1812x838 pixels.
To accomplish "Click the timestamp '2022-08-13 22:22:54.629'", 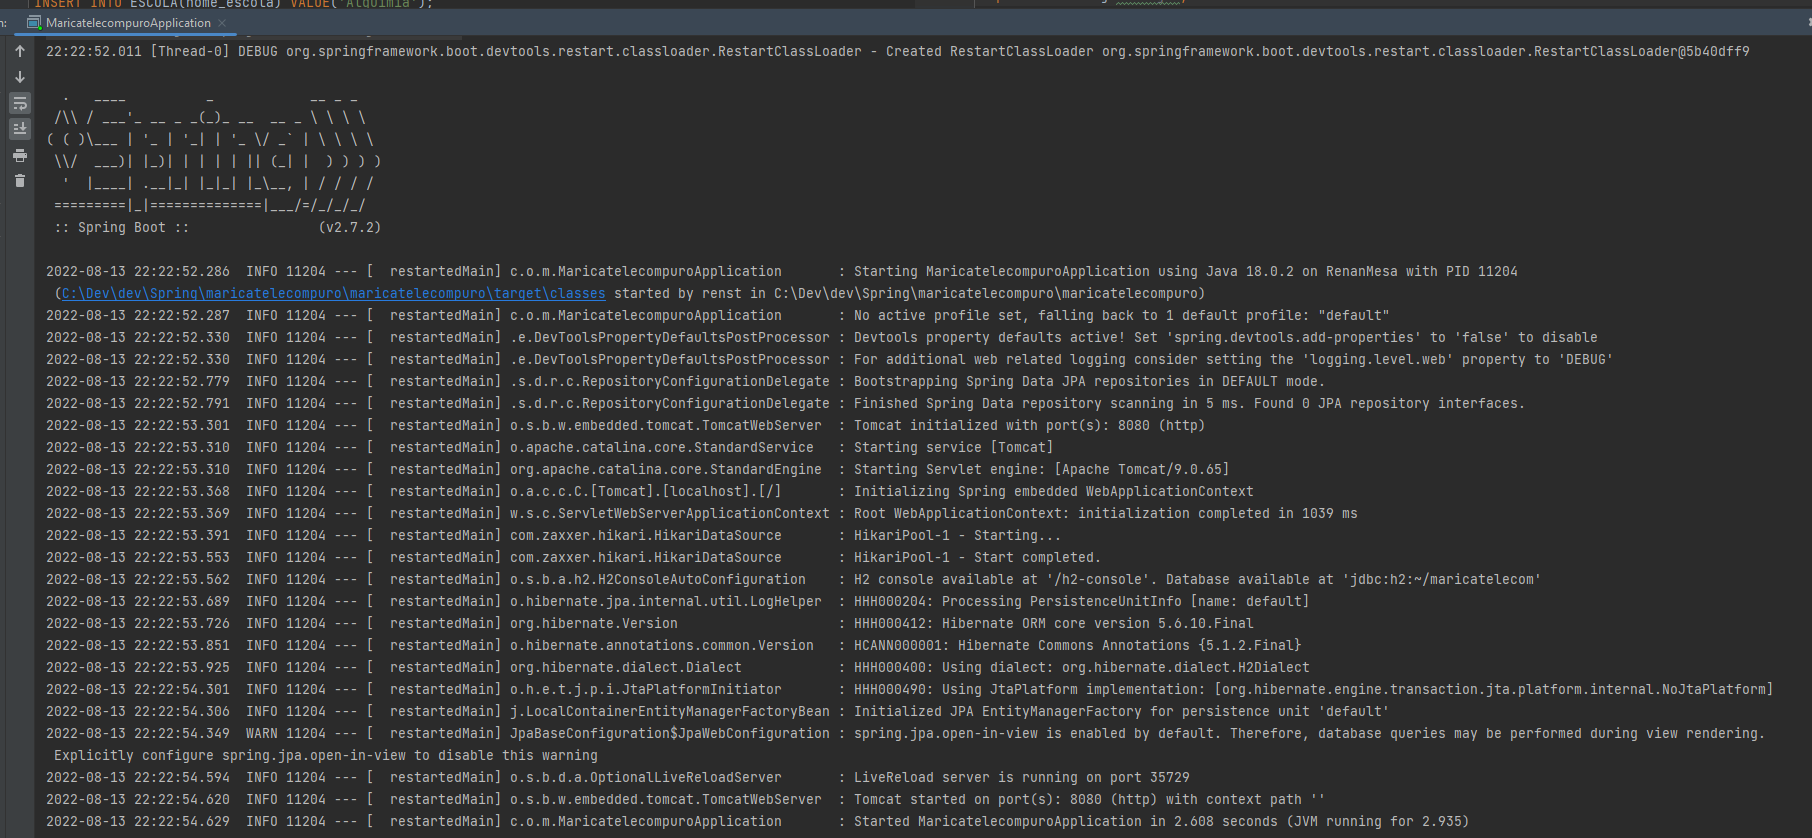I will click(138, 822).
